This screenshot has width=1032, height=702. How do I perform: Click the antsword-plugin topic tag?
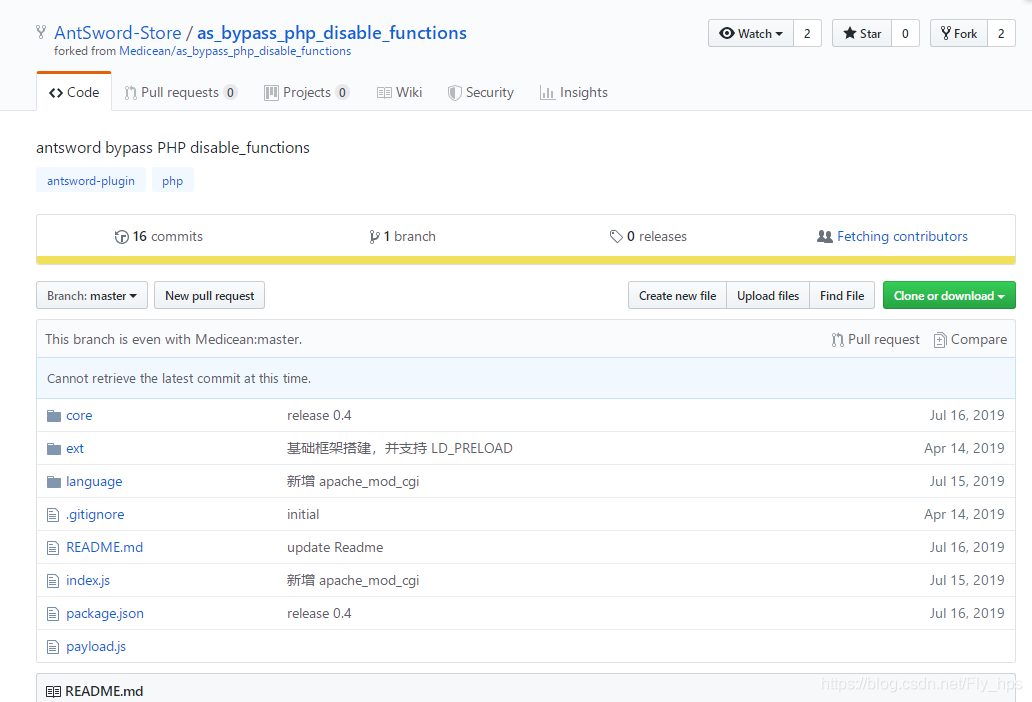(x=91, y=181)
